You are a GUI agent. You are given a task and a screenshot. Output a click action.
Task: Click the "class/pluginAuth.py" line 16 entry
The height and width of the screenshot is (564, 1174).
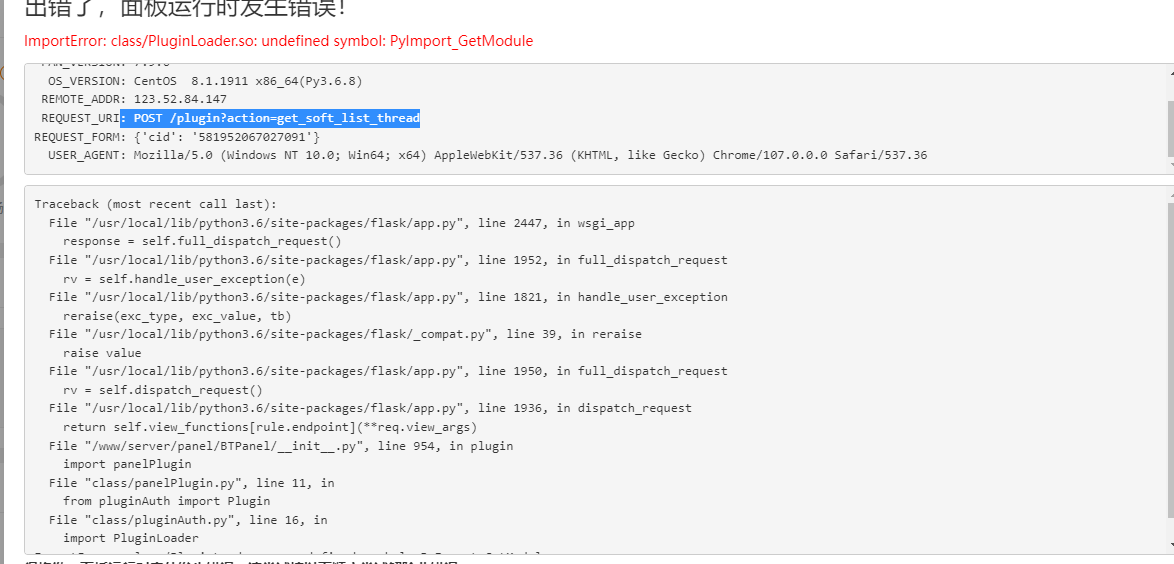(x=188, y=520)
